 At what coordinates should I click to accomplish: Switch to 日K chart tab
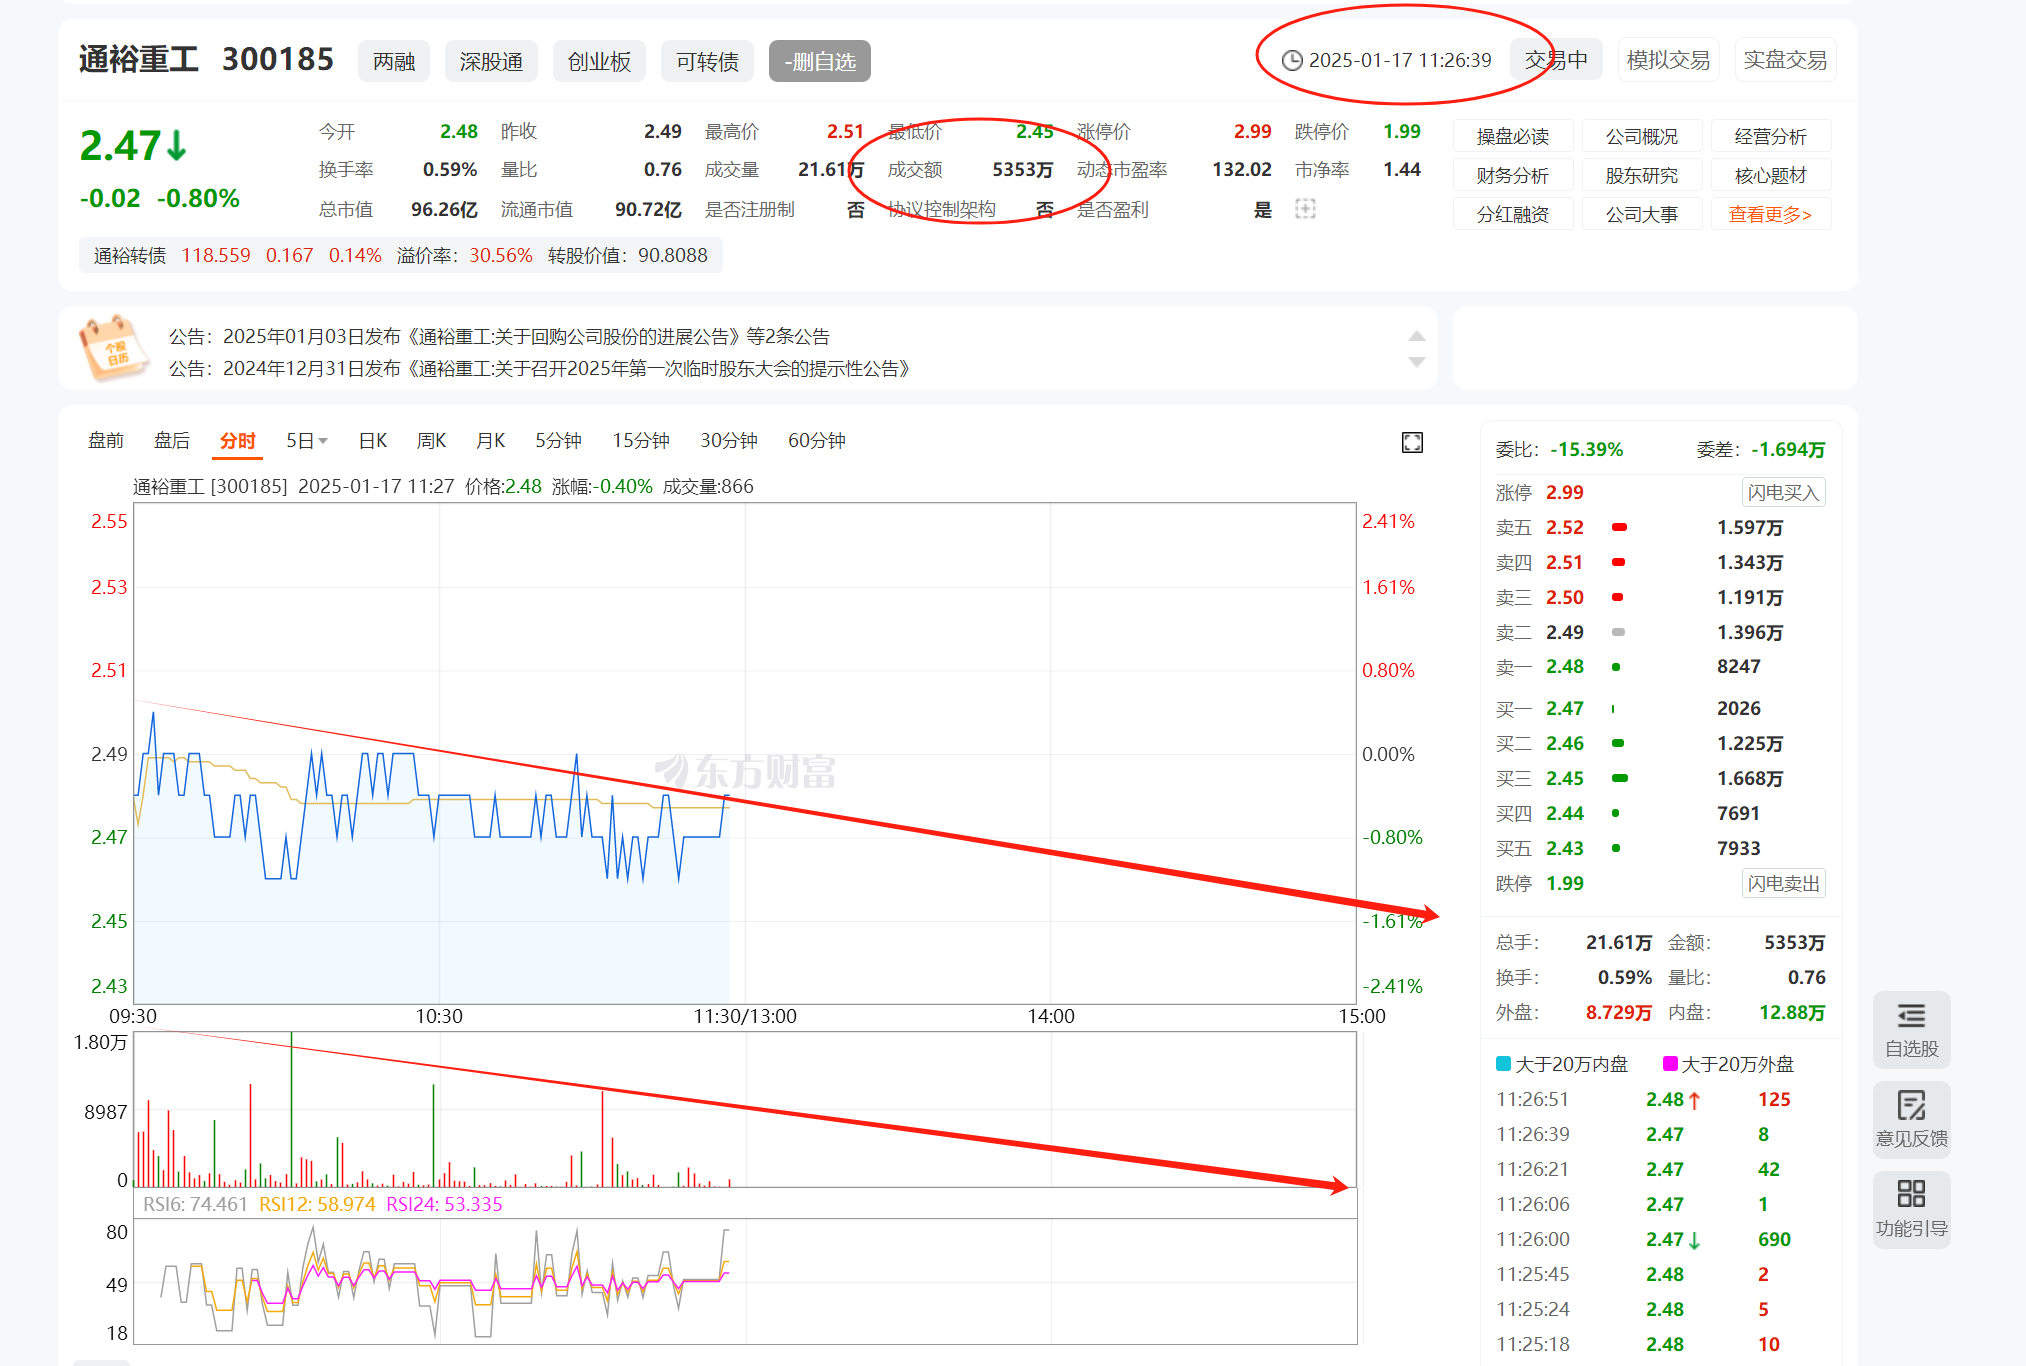coord(372,441)
